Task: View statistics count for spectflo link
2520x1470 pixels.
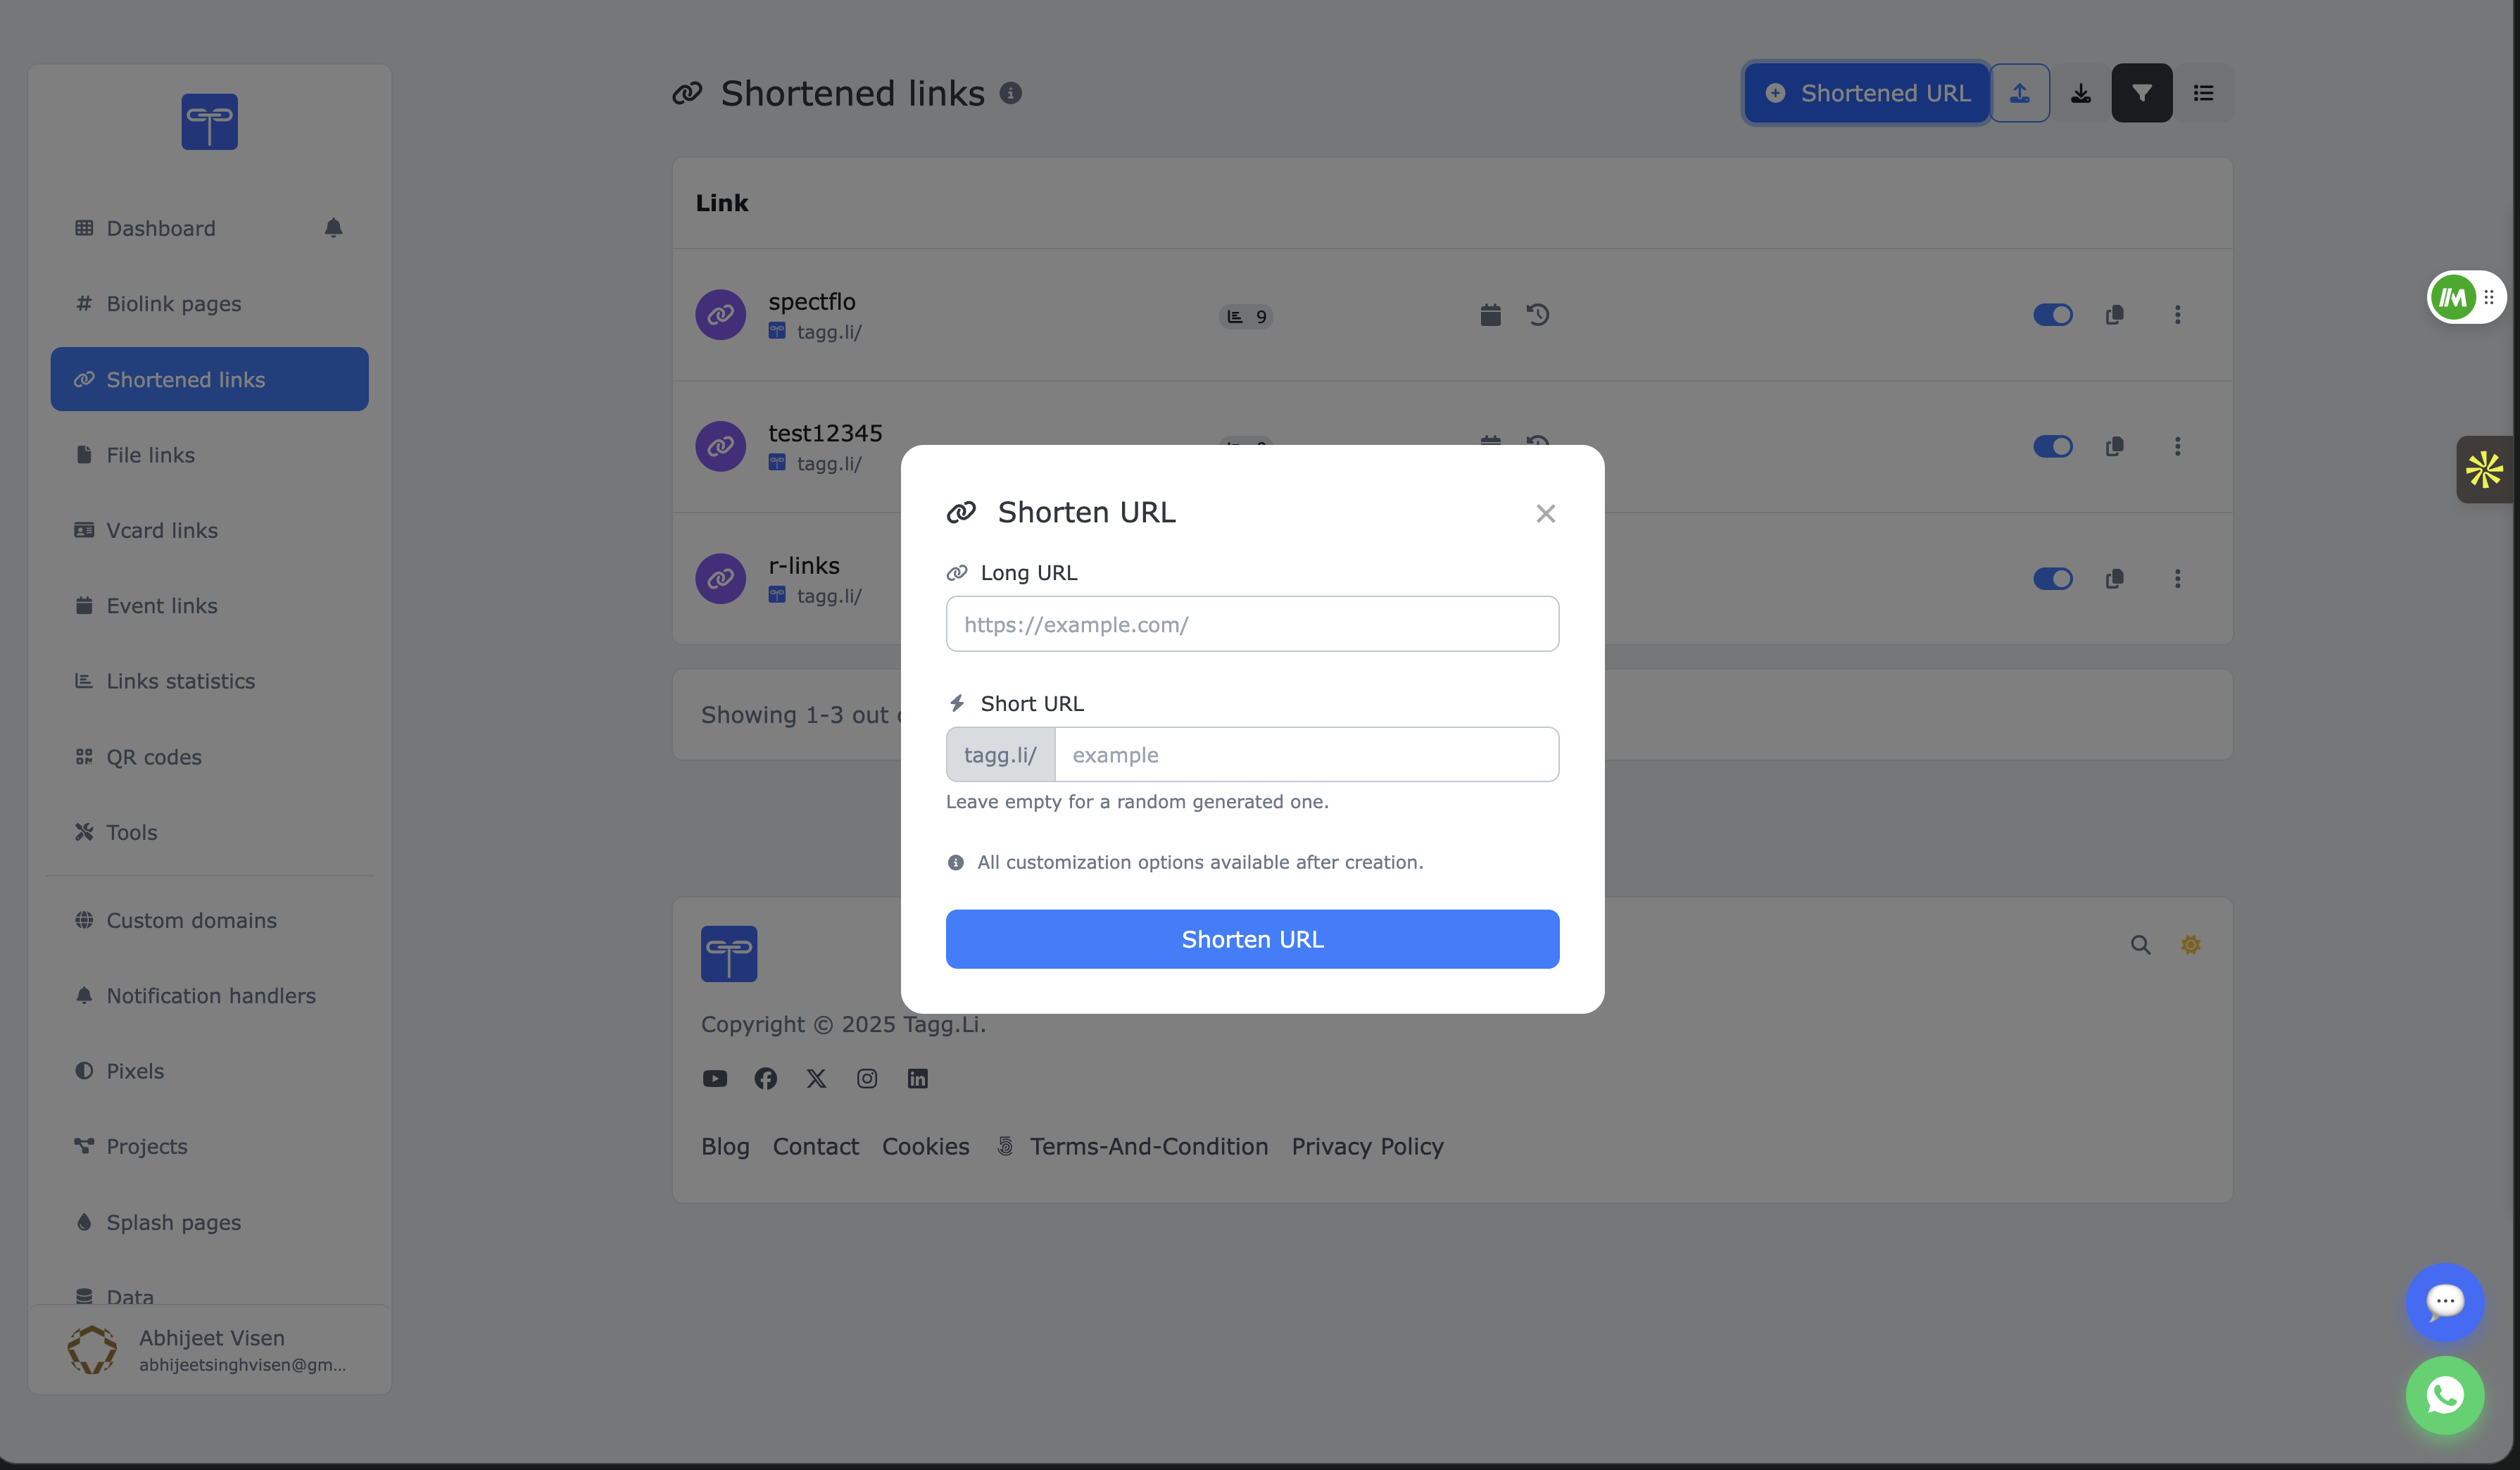Action: pos(1245,316)
